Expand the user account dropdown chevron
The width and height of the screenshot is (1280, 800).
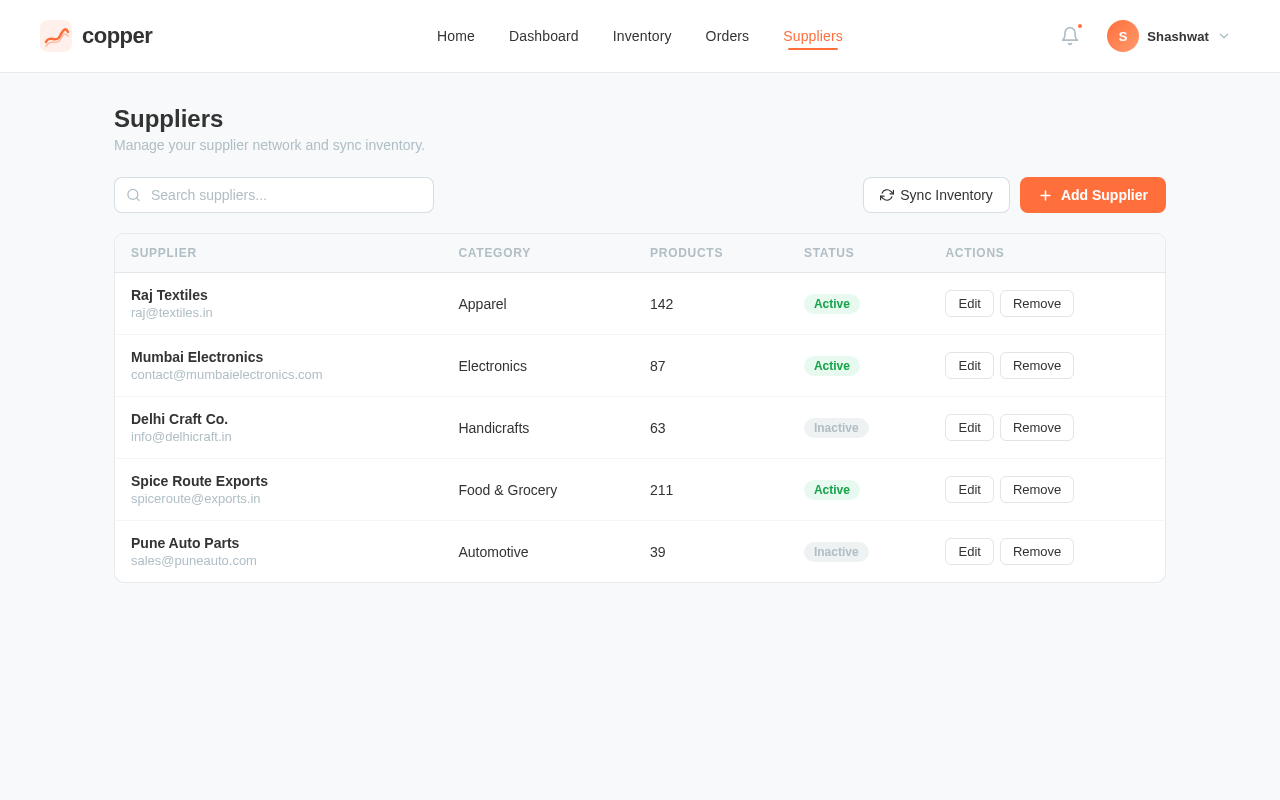pos(1224,36)
